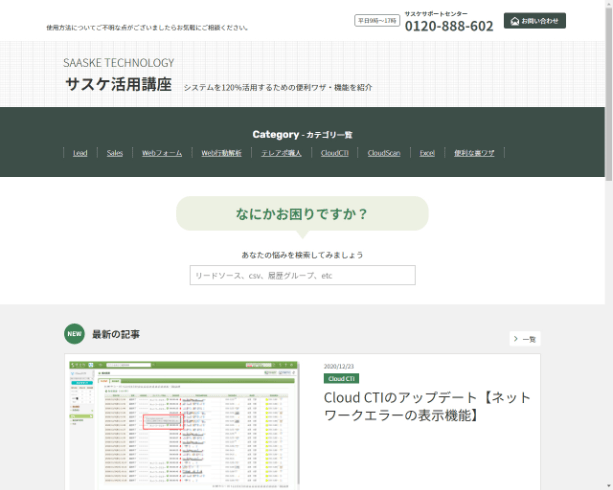
Task: Open the CloudScan category link
Action: point(384,153)
